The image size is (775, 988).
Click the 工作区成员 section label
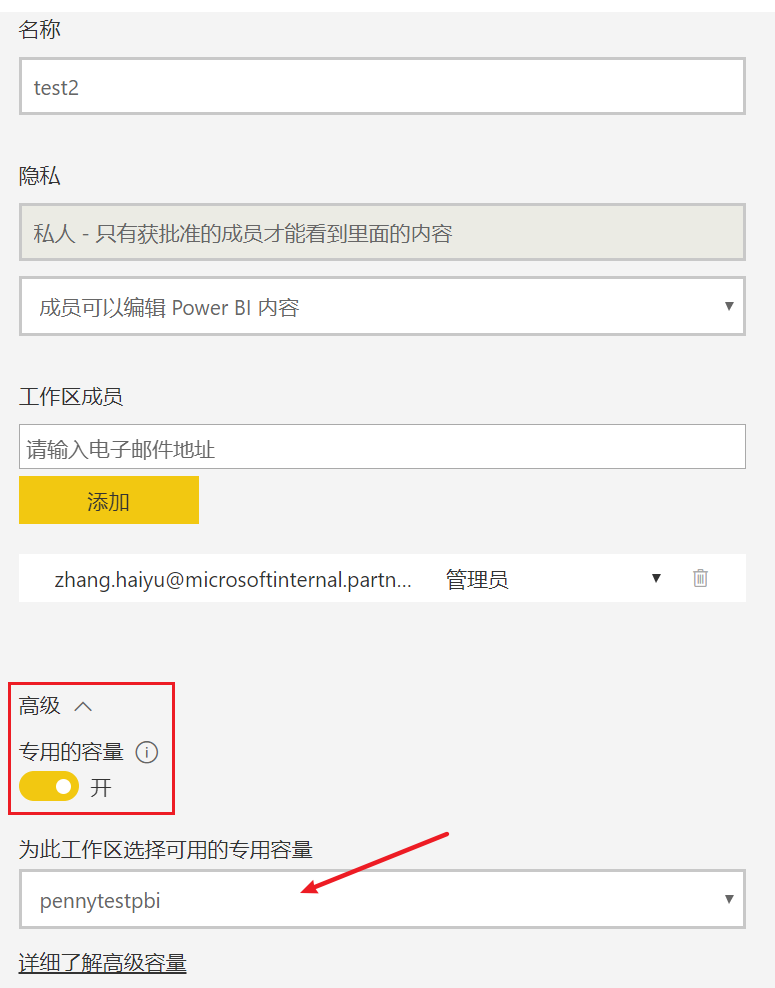[71, 397]
